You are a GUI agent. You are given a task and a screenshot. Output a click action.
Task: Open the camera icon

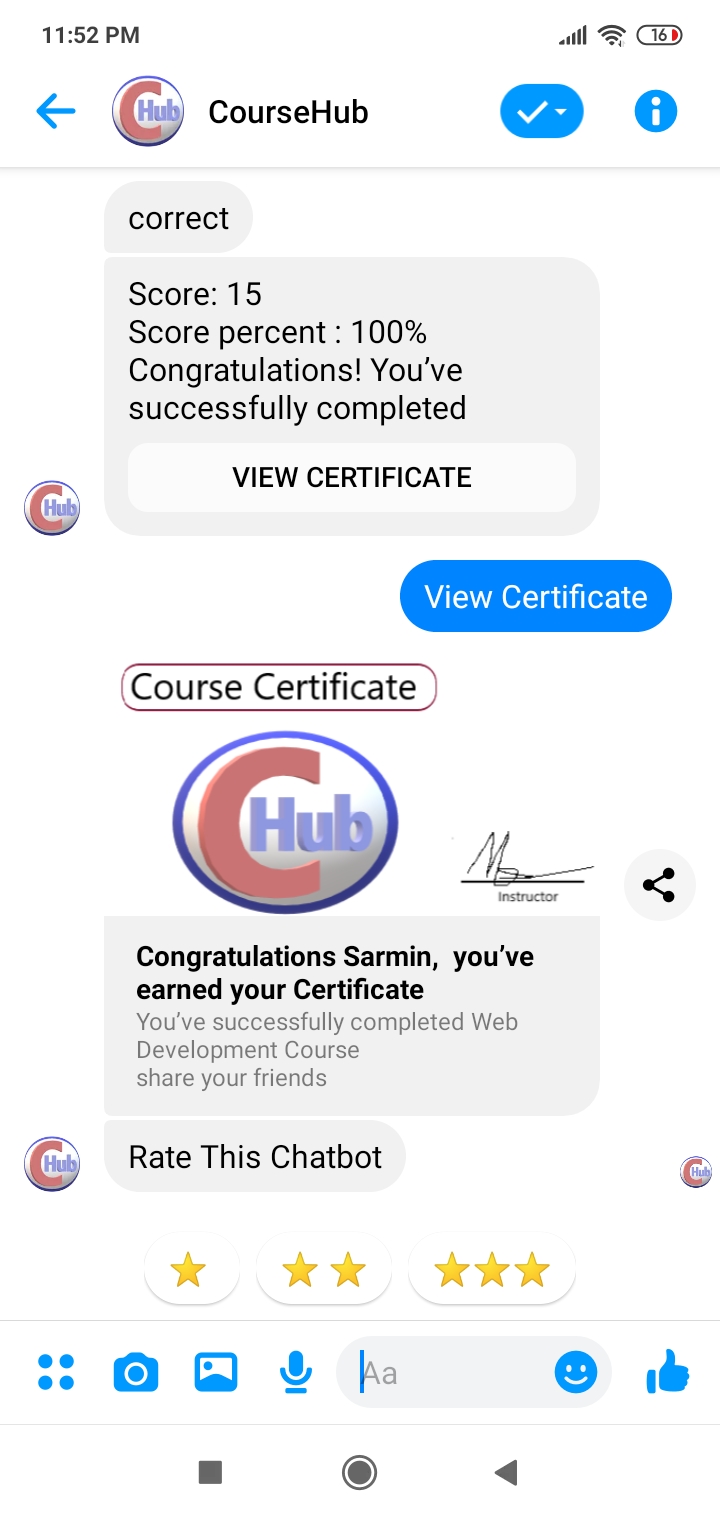point(136,1372)
